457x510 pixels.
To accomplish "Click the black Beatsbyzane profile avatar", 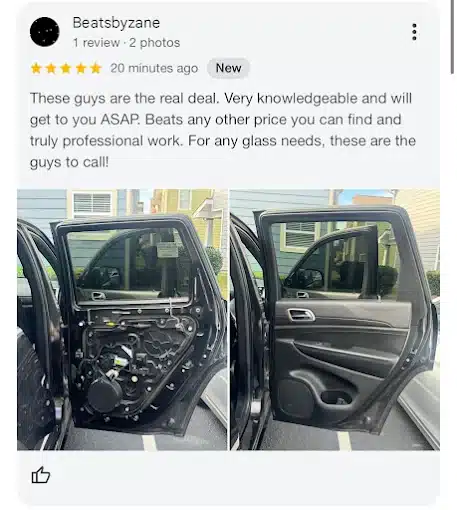I will (x=45, y=32).
